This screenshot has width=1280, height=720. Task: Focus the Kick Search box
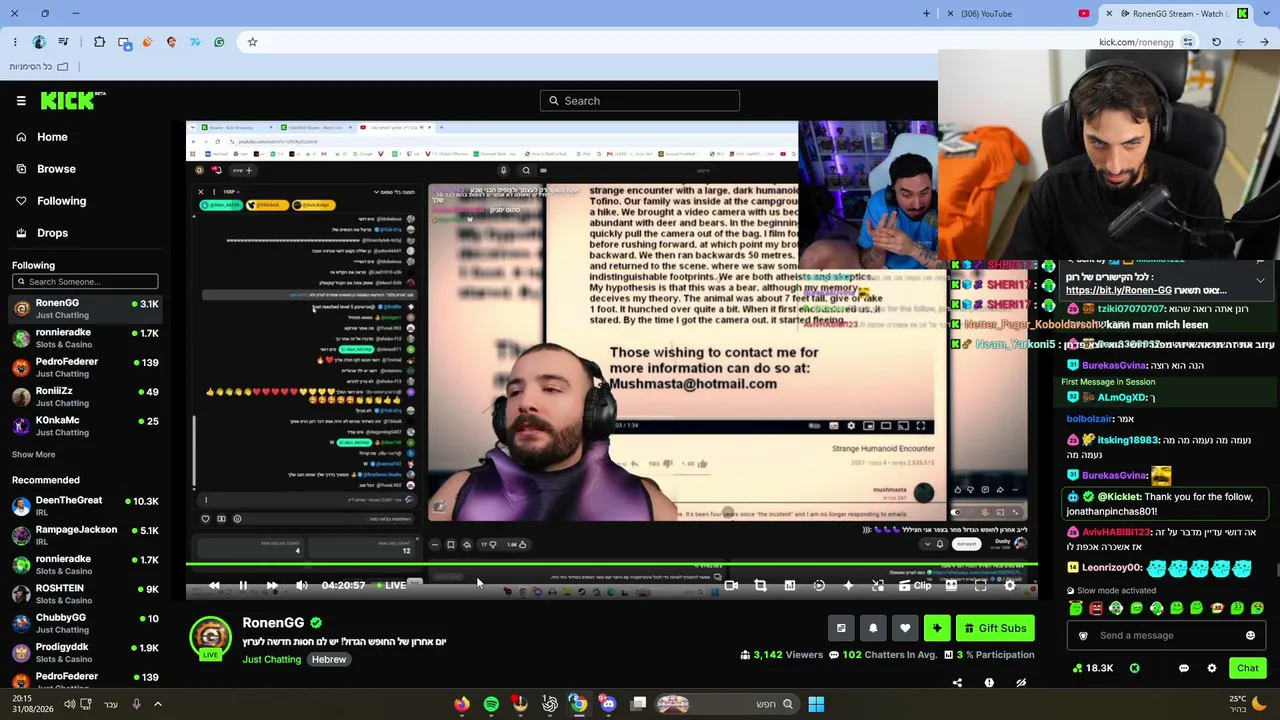click(640, 100)
